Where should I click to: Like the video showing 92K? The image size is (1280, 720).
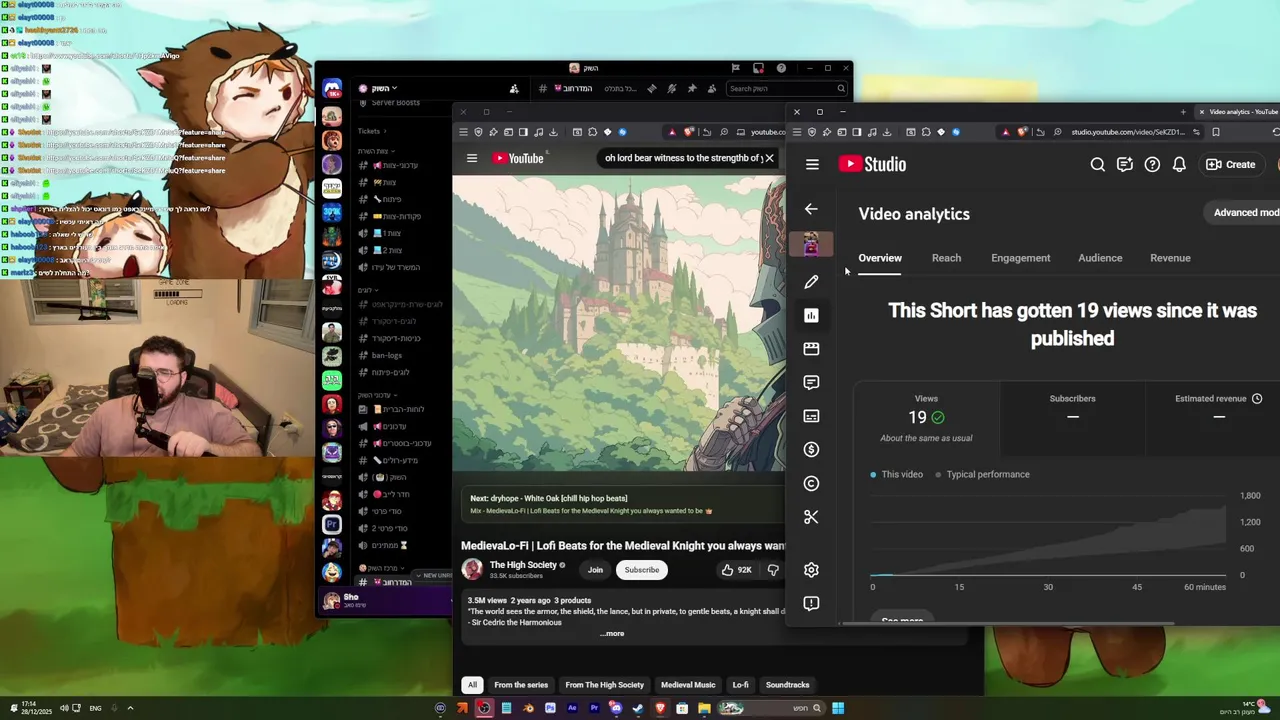(737, 570)
